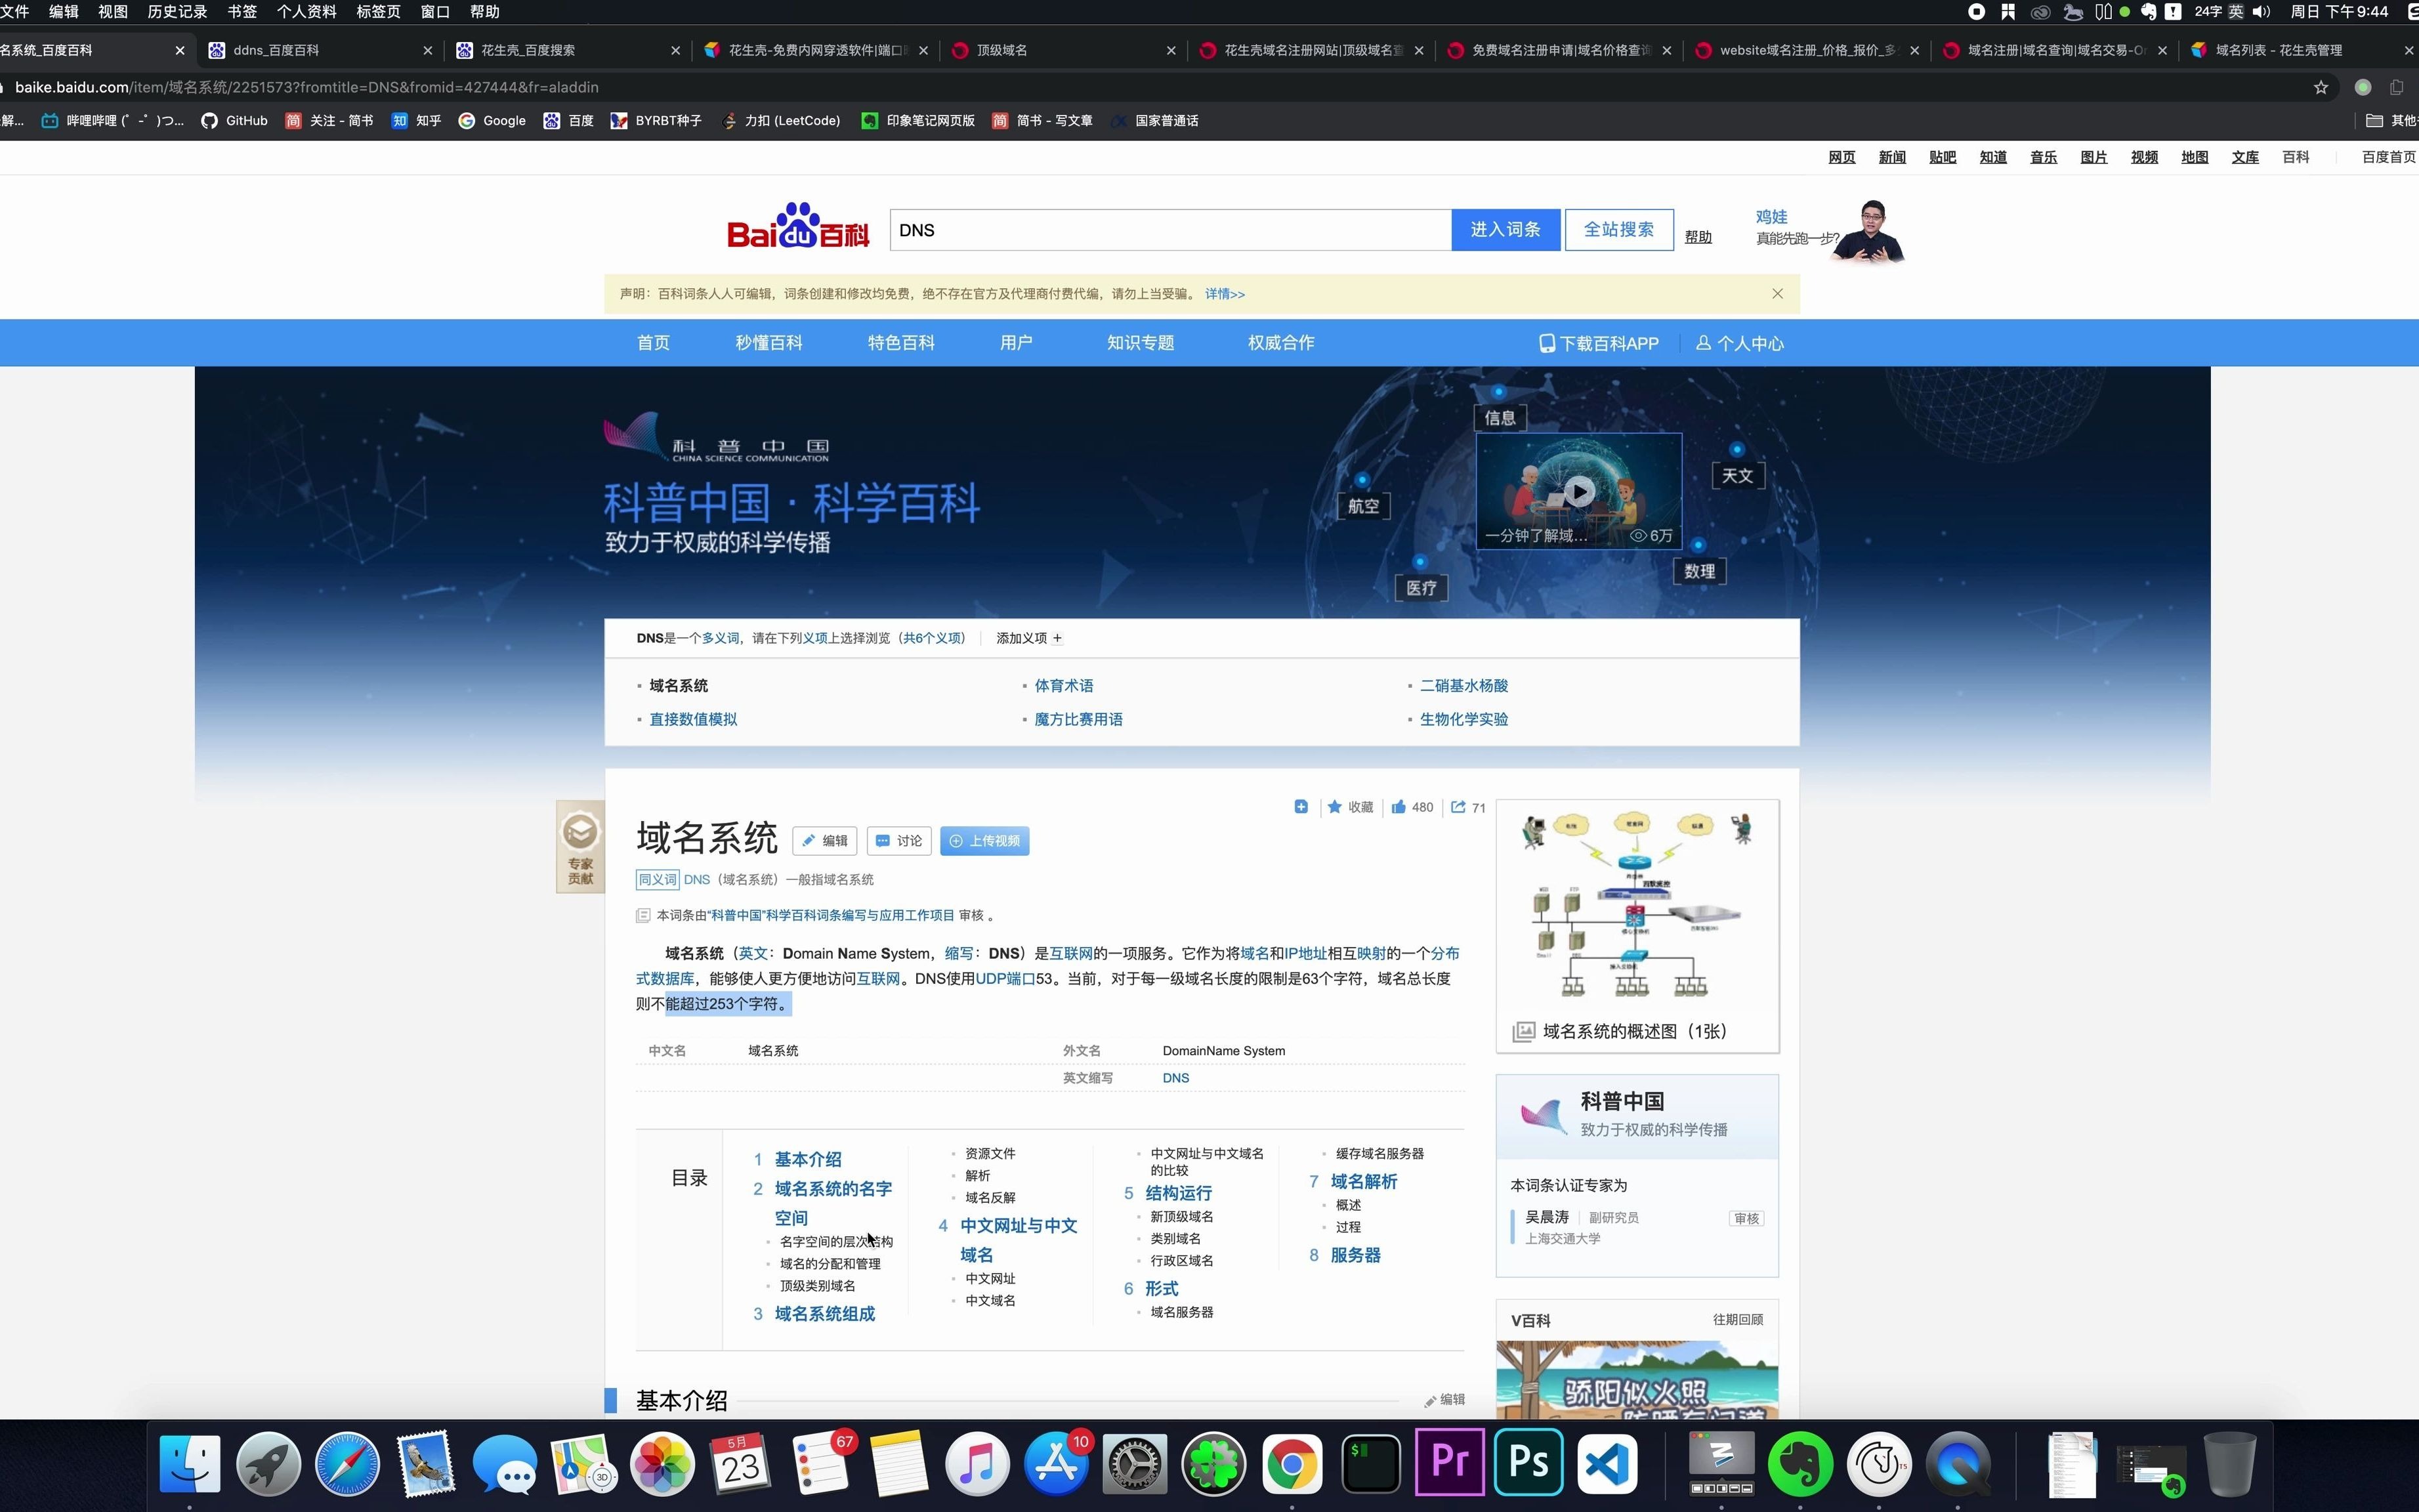Screen dimensions: 2419x1512
Task: Focus the DNS search input field
Action: click(1170, 230)
